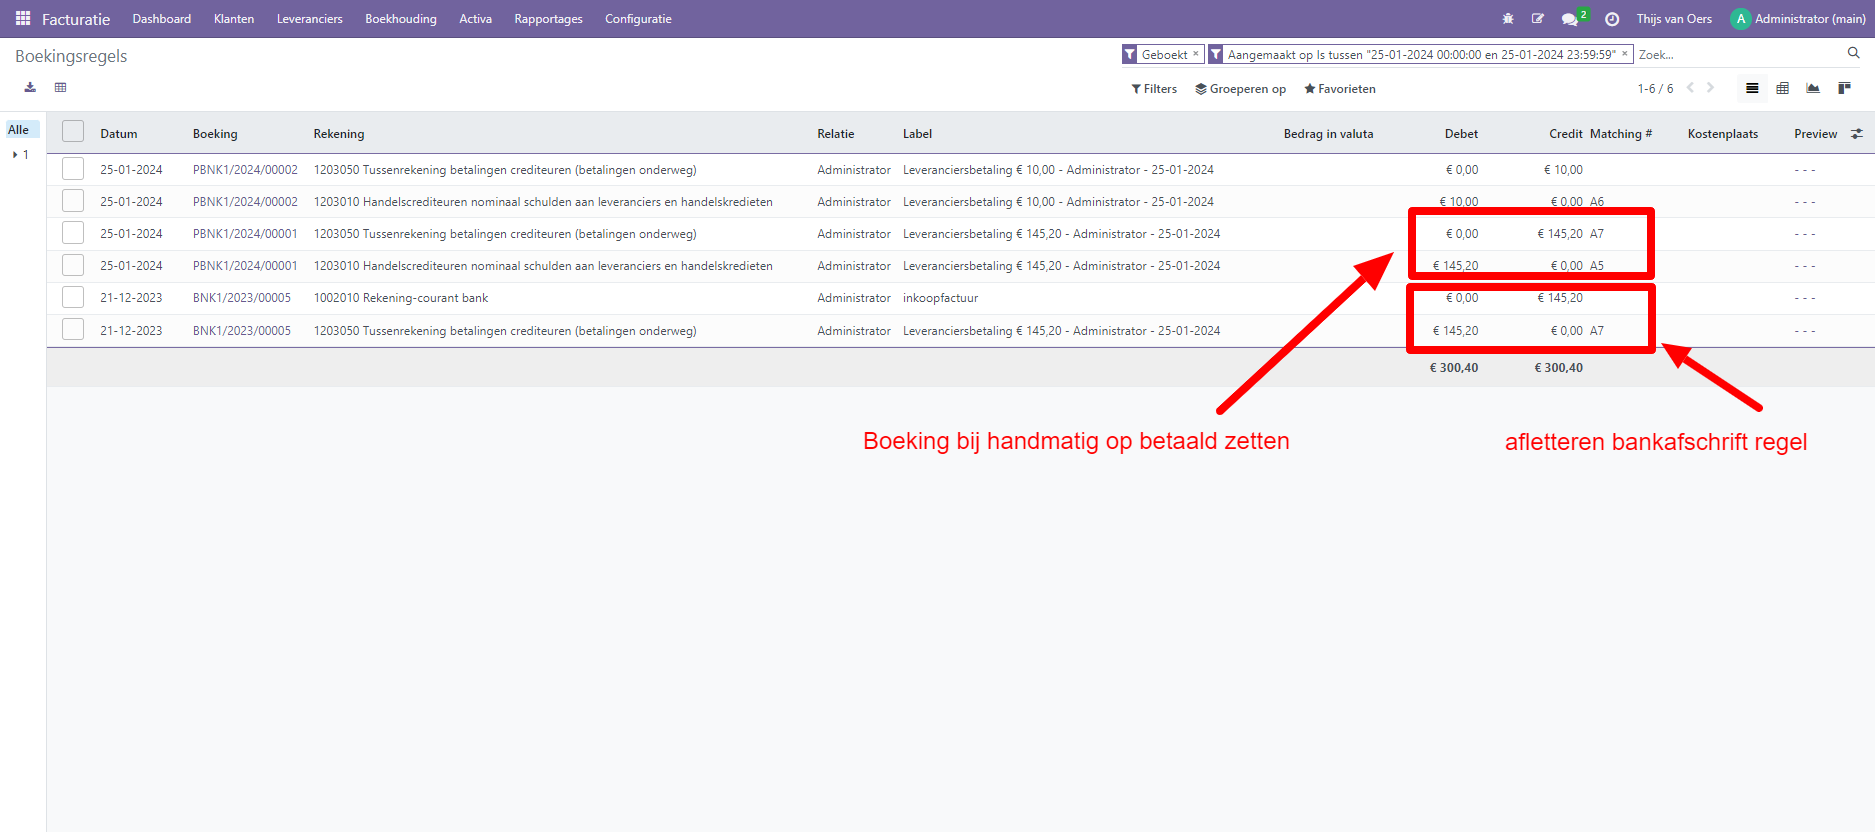
Task: Switch to pivot table view
Action: (1782, 89)
